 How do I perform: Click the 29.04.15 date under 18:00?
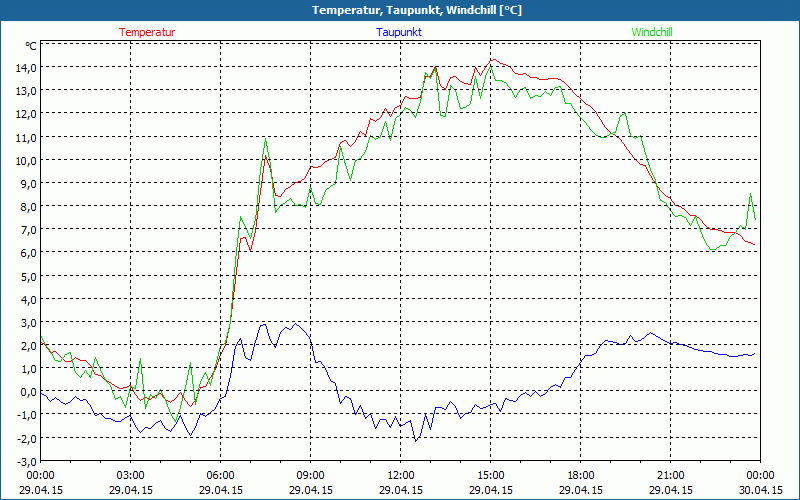(x=581, y=490)
